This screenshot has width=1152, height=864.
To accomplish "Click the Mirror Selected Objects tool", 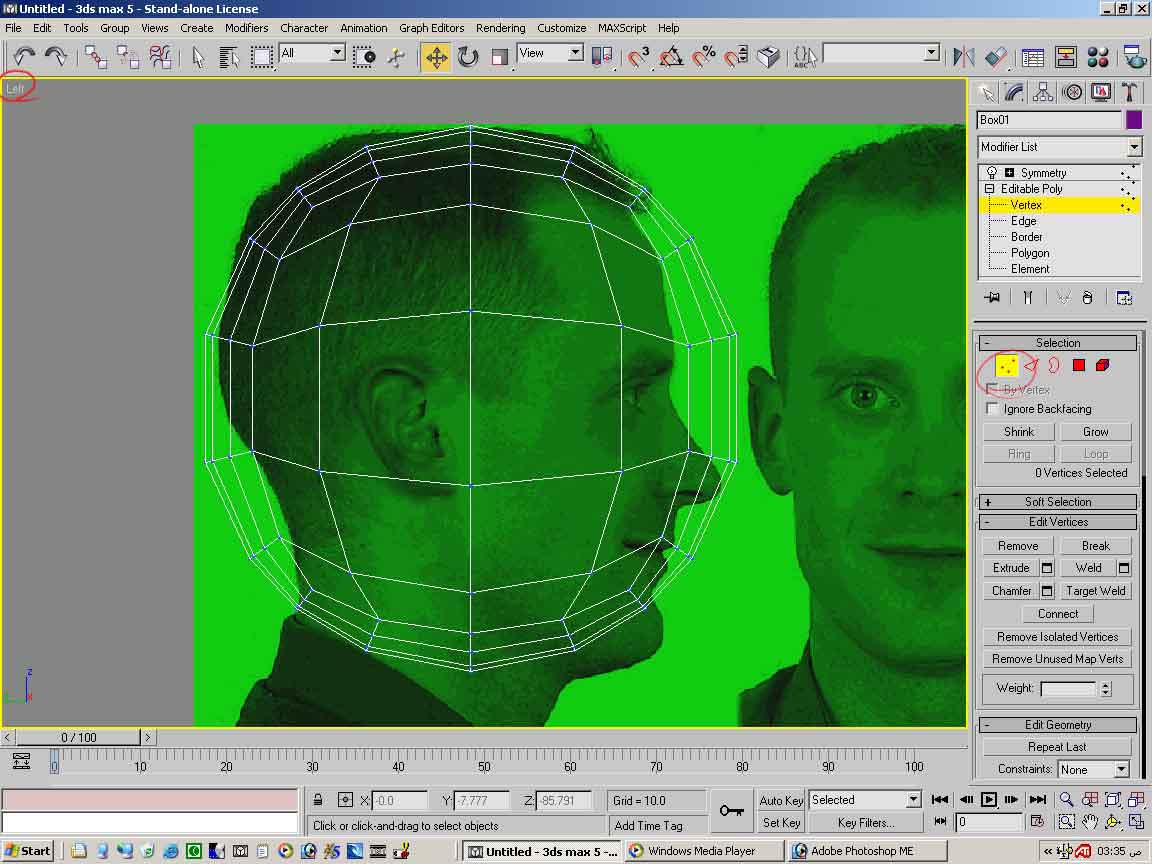I will (x=963, y=57).
